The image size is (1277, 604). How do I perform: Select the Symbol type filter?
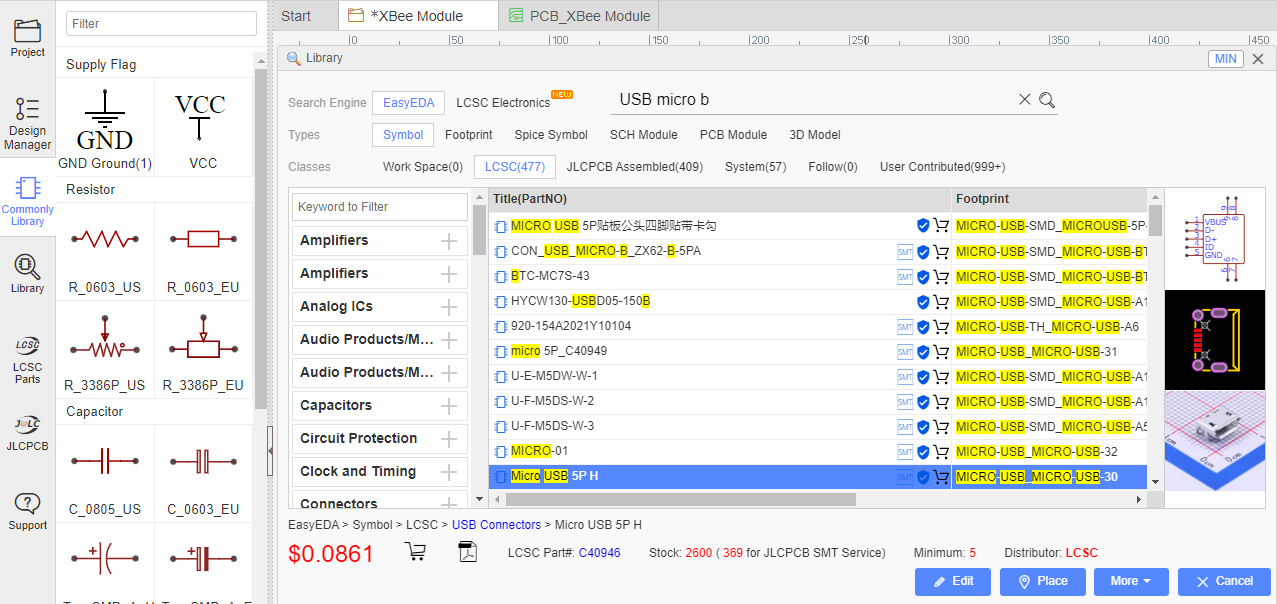403,135
